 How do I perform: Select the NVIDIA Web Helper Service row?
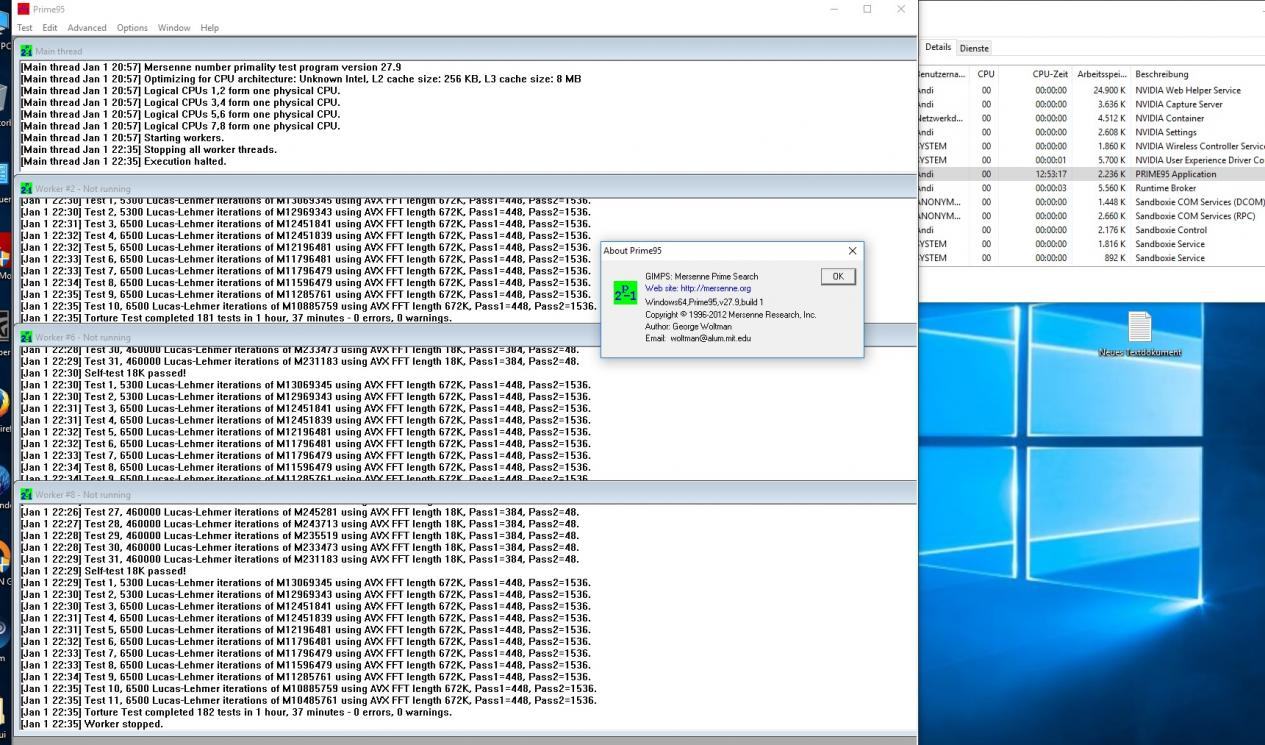click(x=1091, y=90)
